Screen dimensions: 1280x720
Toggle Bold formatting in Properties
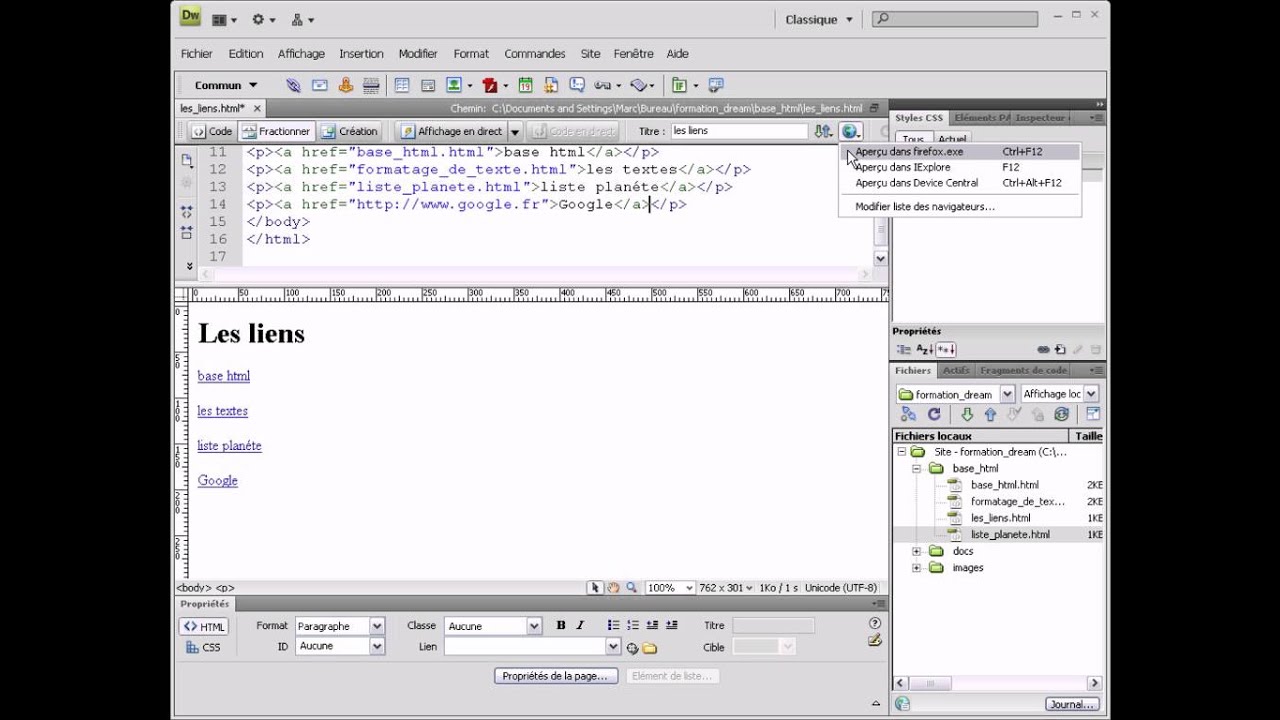point(561,626)
